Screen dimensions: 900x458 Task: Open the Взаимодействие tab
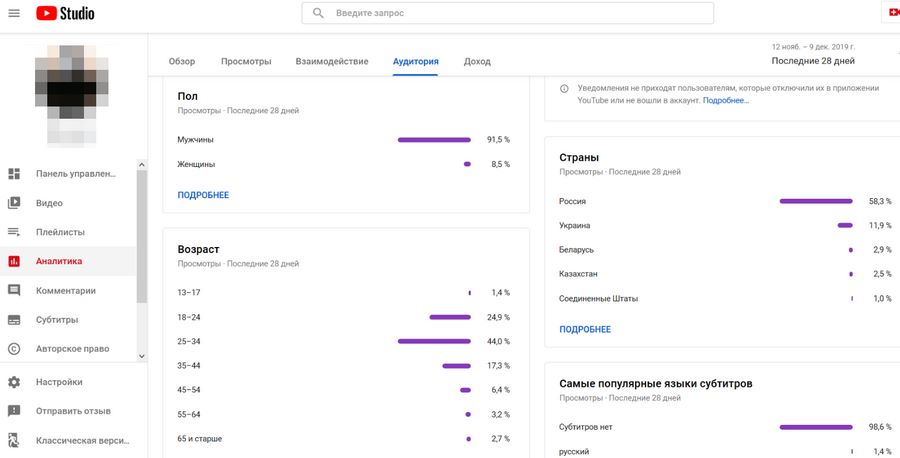tap(332, 61)
